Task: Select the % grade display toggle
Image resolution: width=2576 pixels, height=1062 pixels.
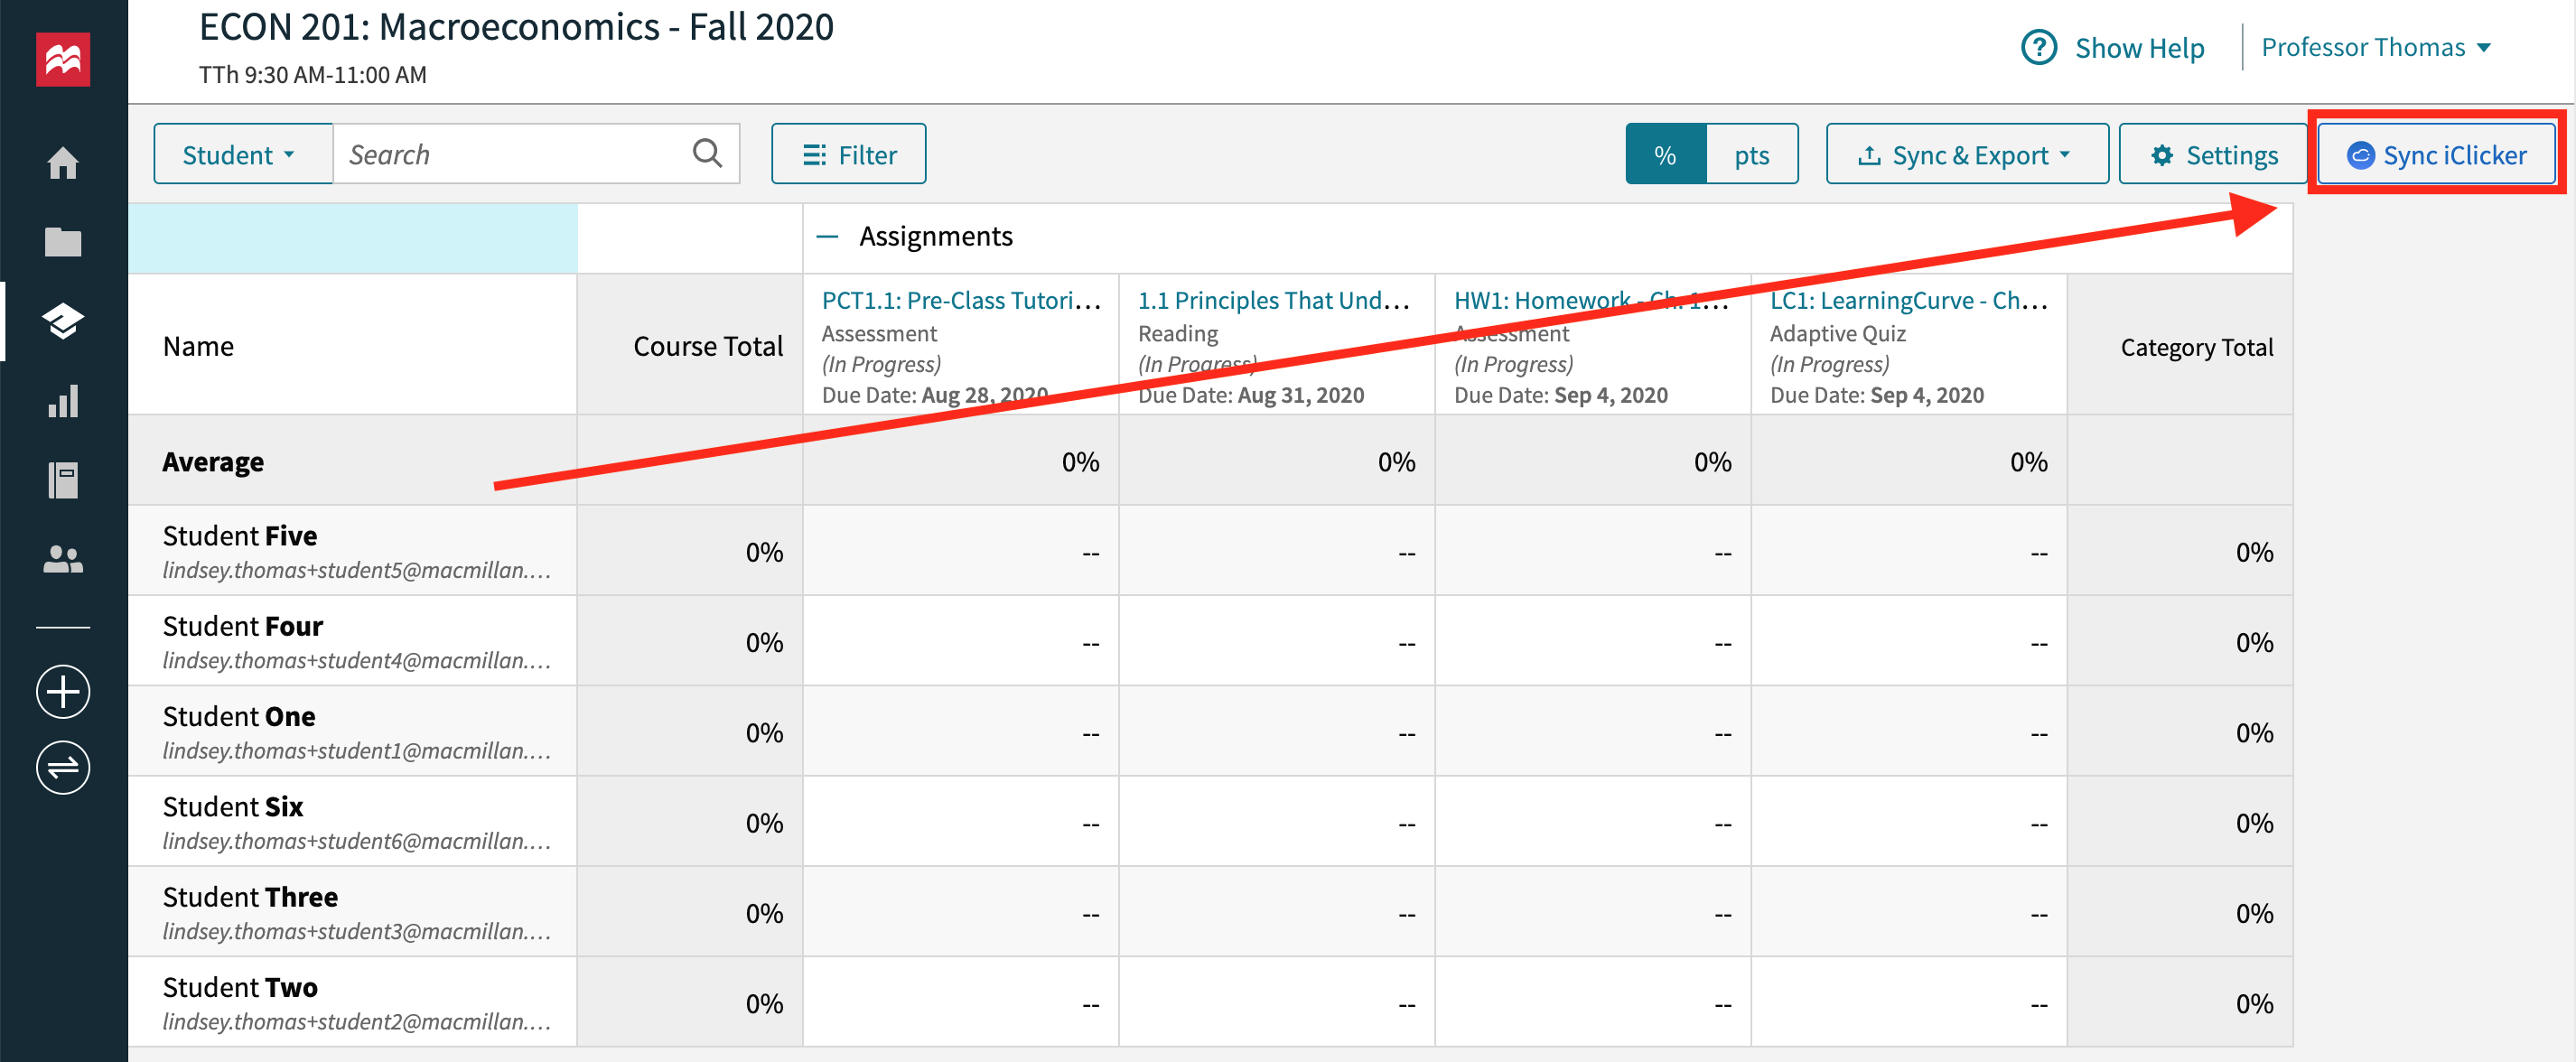Action: click(1664, 154)
